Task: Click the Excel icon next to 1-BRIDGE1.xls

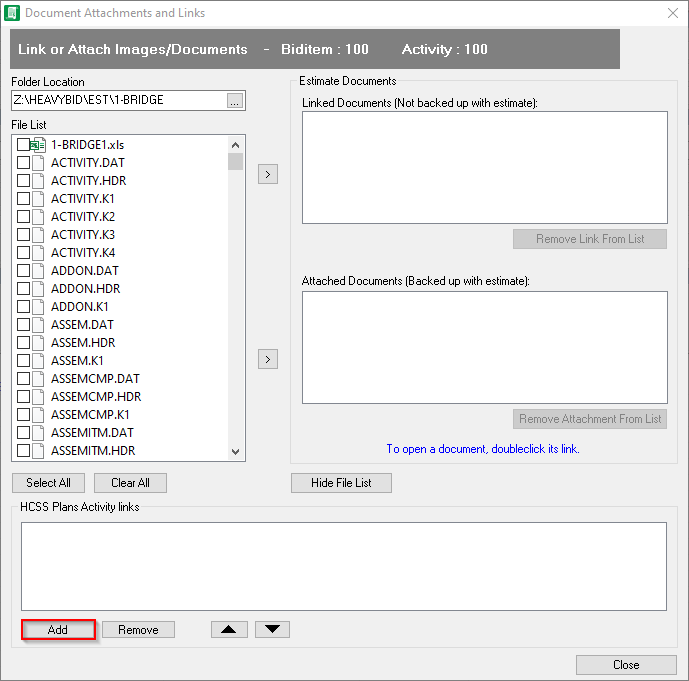Action: tap(38, 145)
